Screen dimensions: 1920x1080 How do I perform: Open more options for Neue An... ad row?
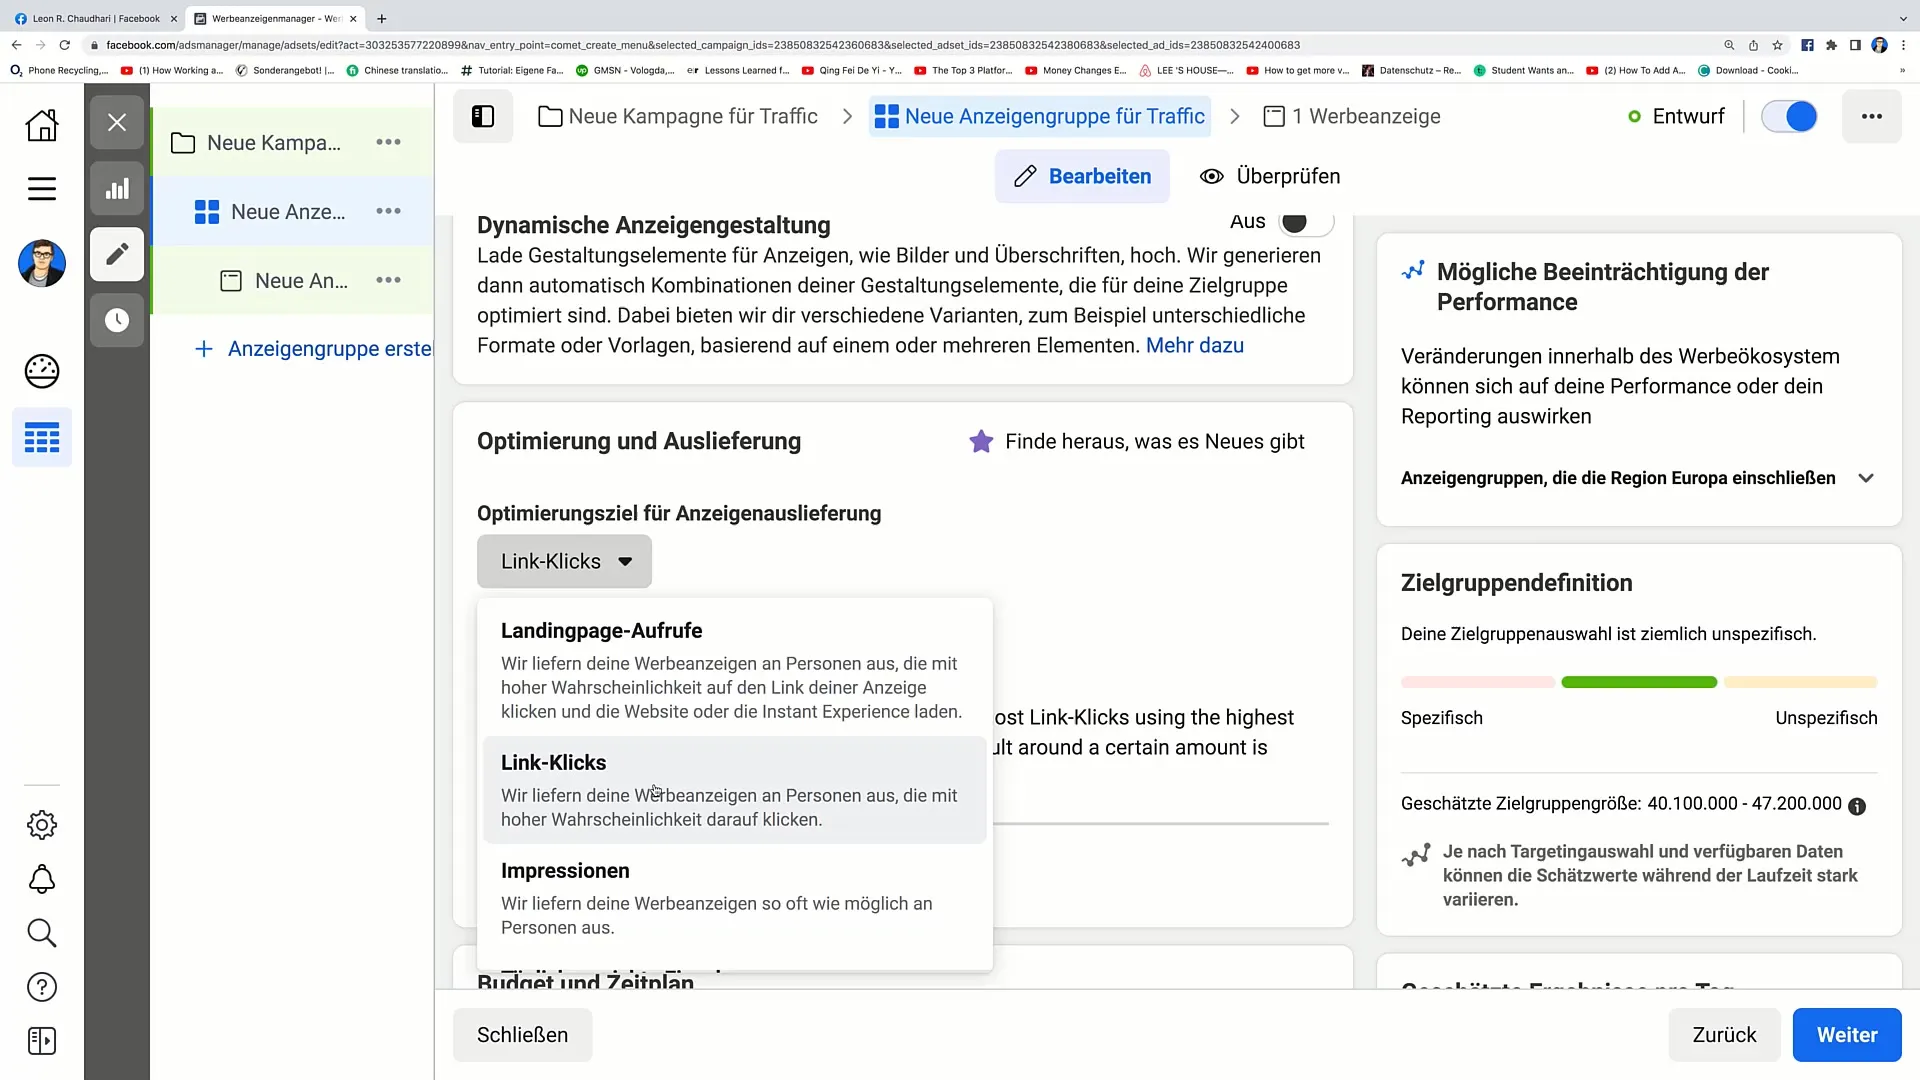[x=388, y=280]
